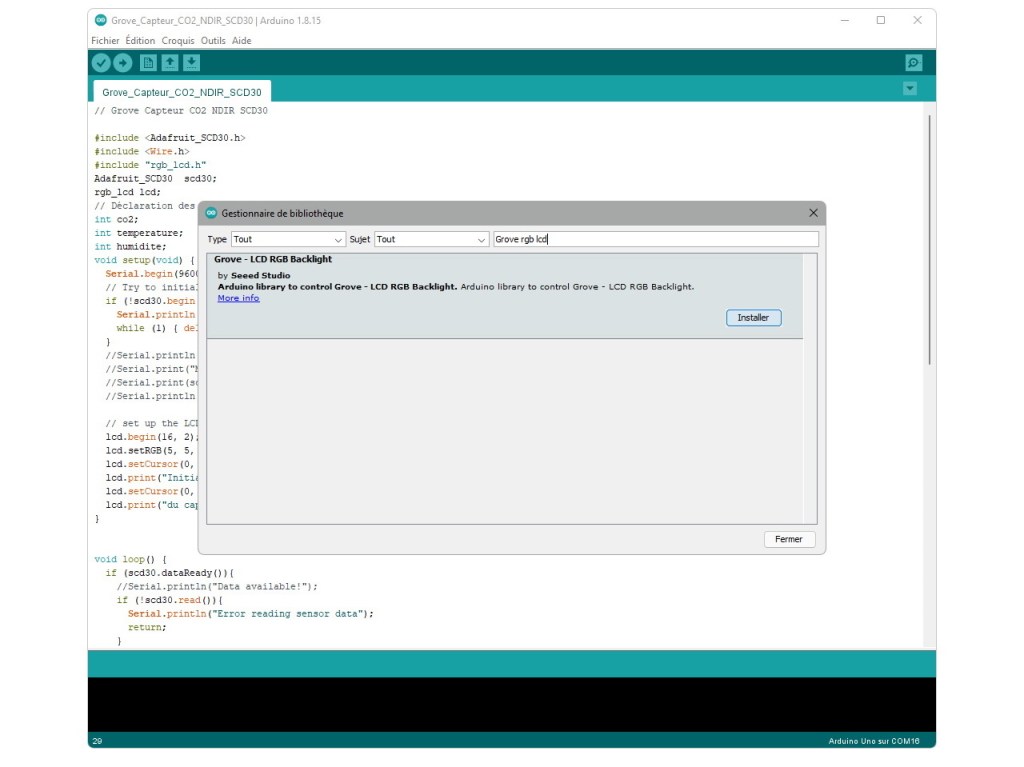
Task: Open the Fichier menu
Action: [105, 41]
